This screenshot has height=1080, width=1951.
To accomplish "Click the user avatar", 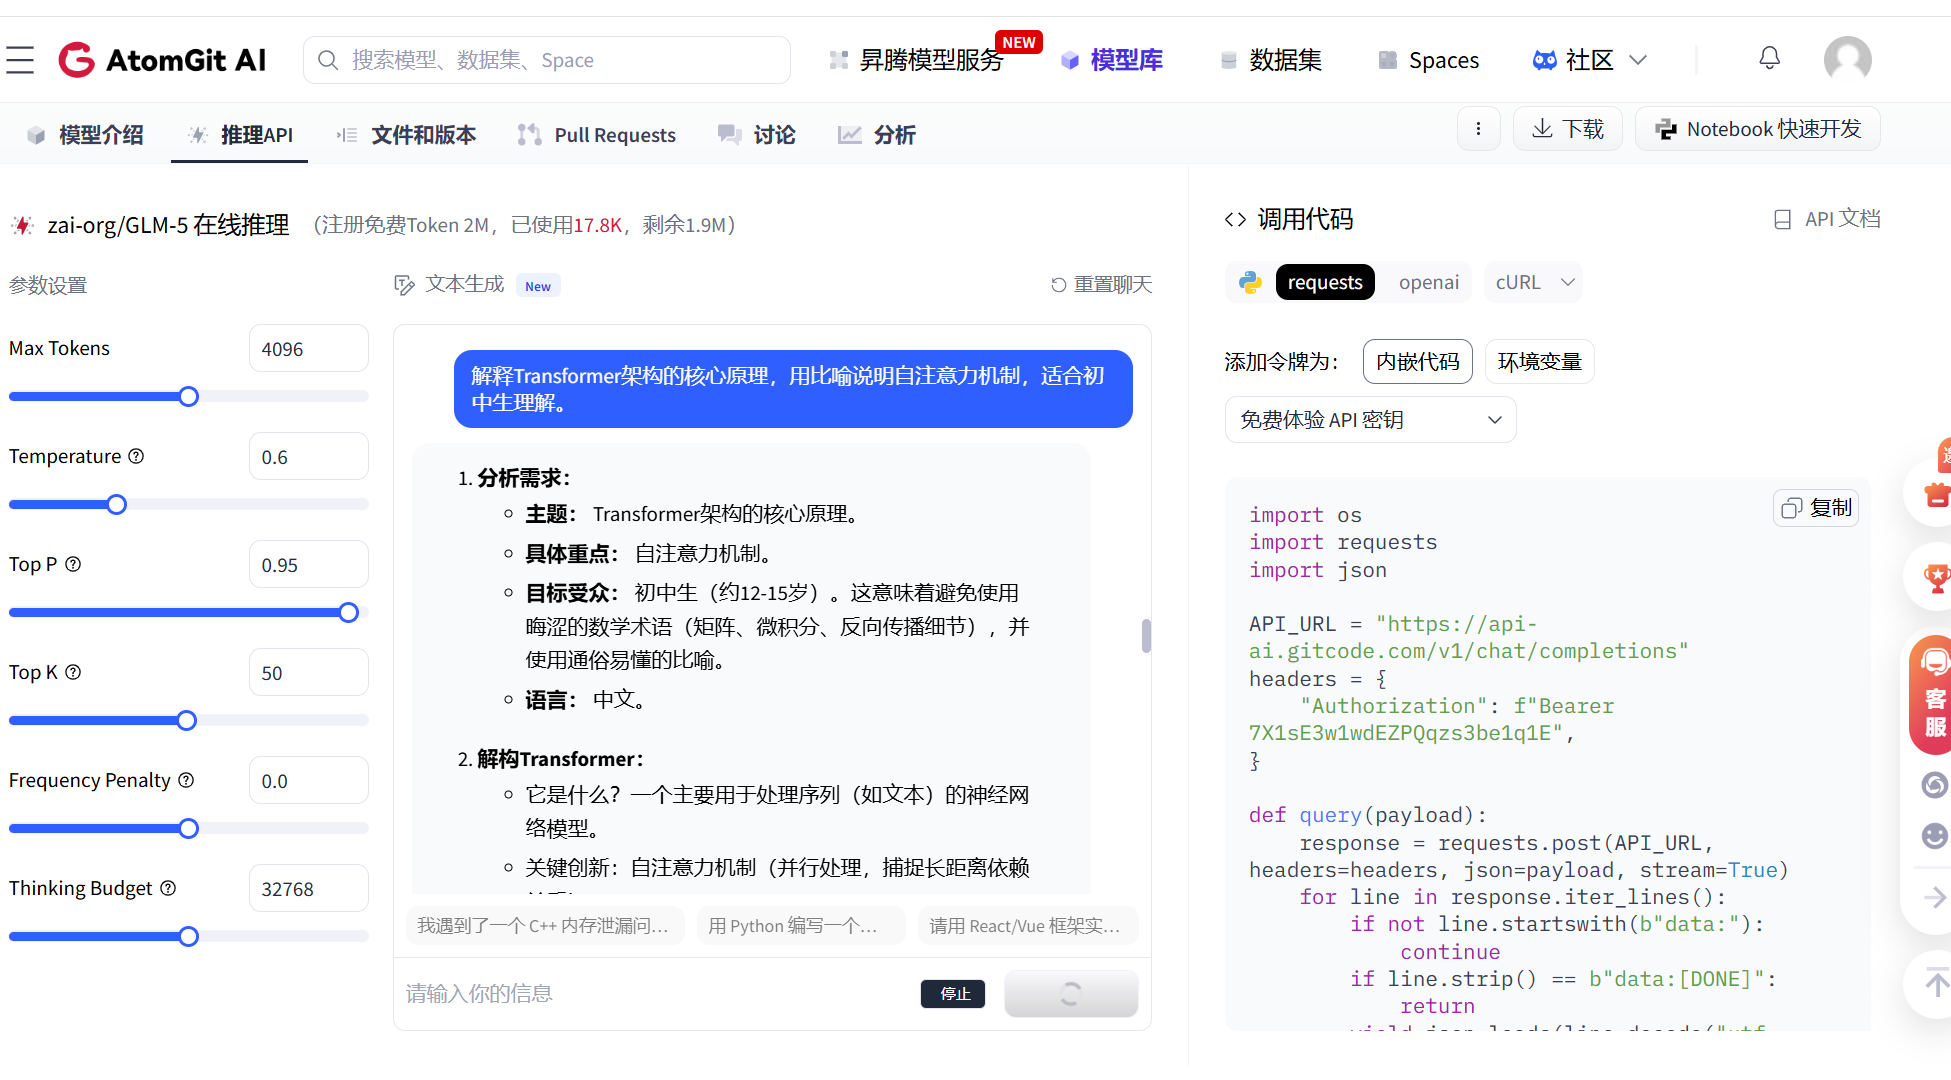I will 1847,59.
